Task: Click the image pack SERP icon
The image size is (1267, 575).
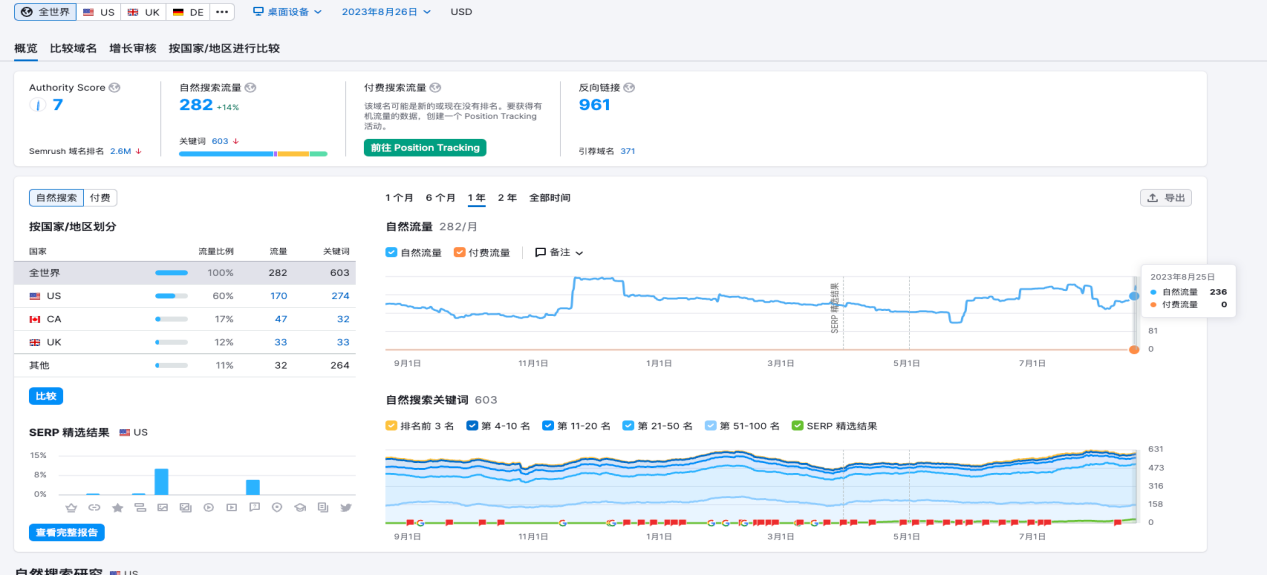Action: (185, 508)
